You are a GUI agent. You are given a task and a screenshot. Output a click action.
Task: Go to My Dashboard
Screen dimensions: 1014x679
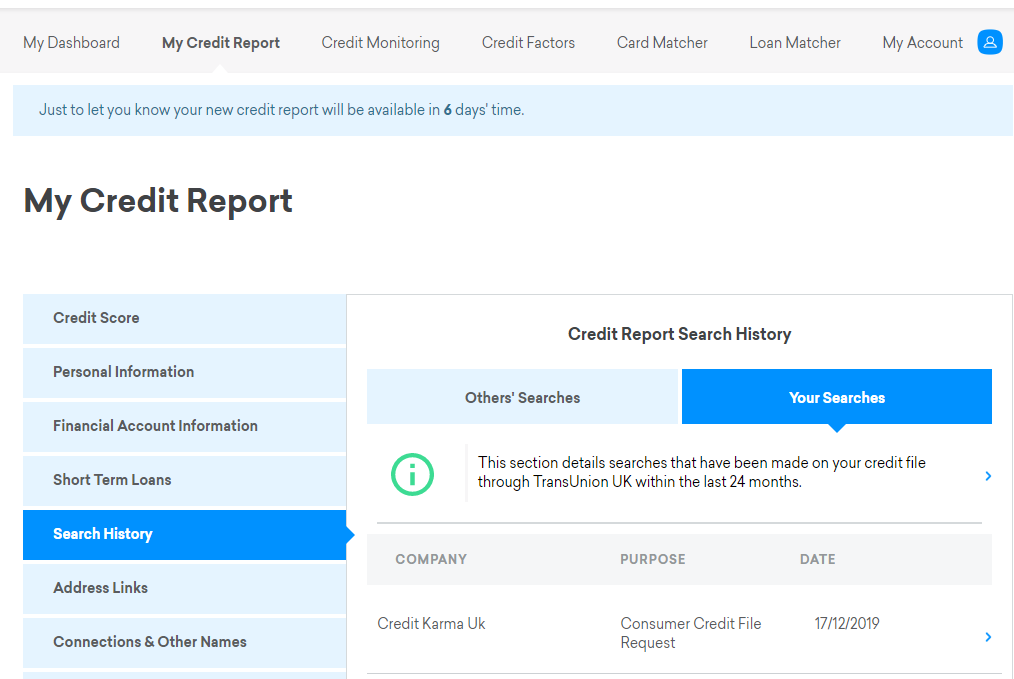point(71,43)
